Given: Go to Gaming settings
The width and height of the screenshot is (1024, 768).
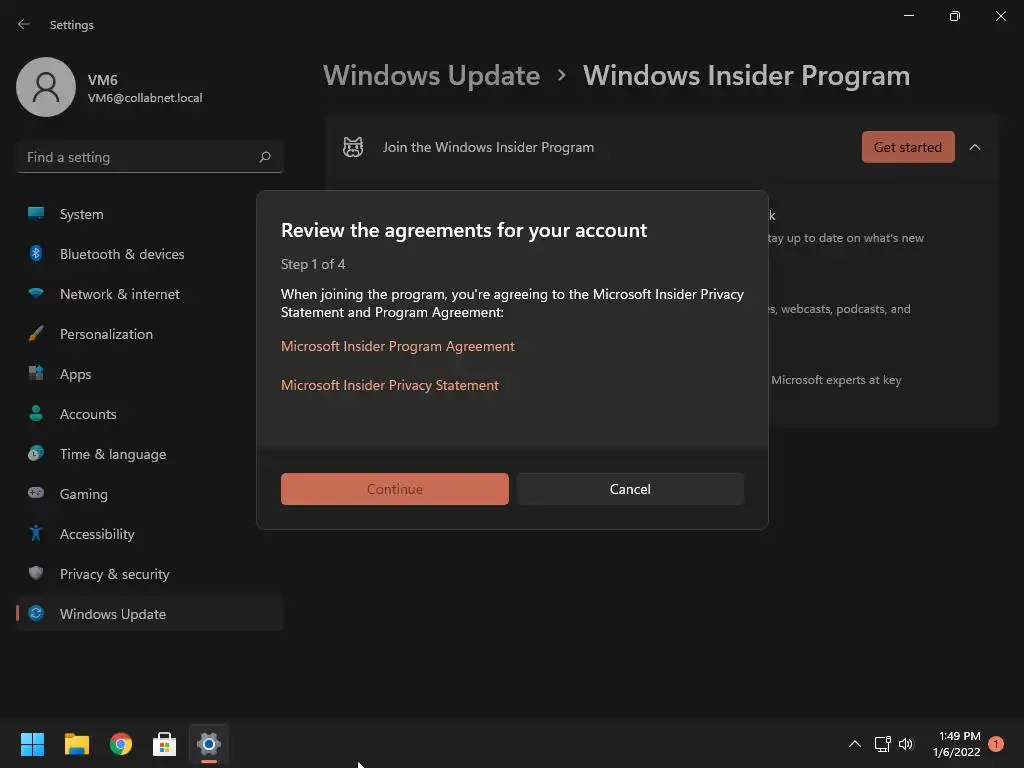Looking at the screenshot, I should [x=150, y=493].
